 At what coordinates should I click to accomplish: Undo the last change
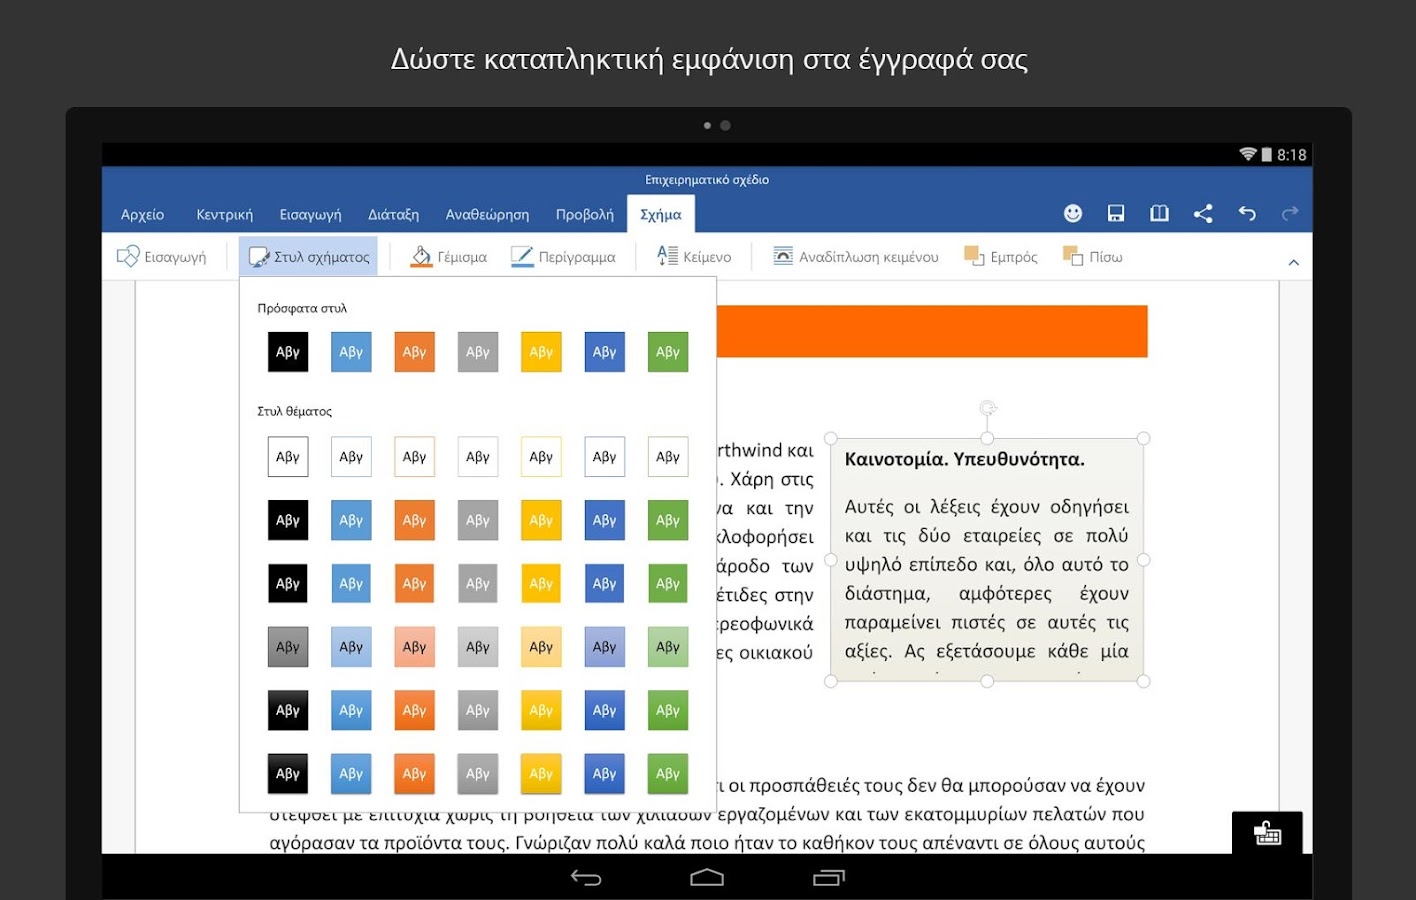(x=1246, y=213)
